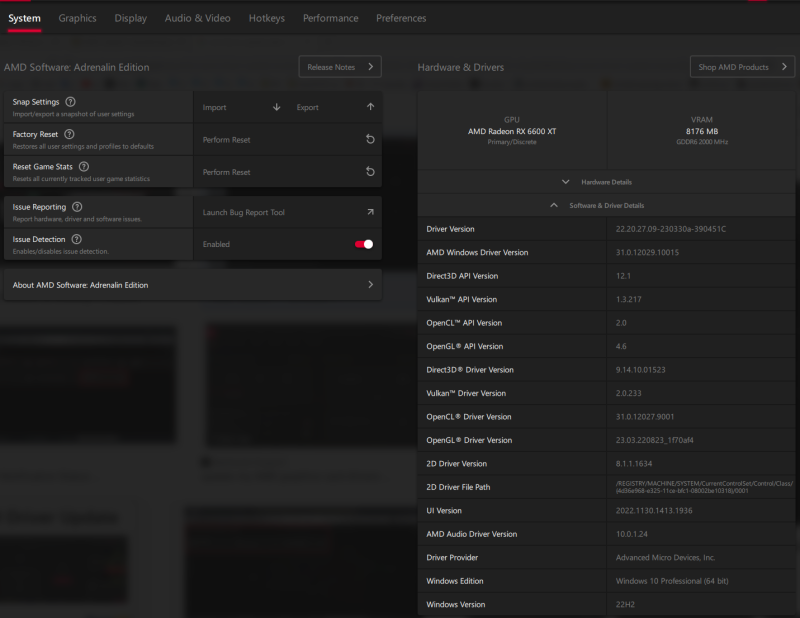This screenshot has height=618, width=800.
Task: Click the Bug Report external arrow icon
Action: 370,212
